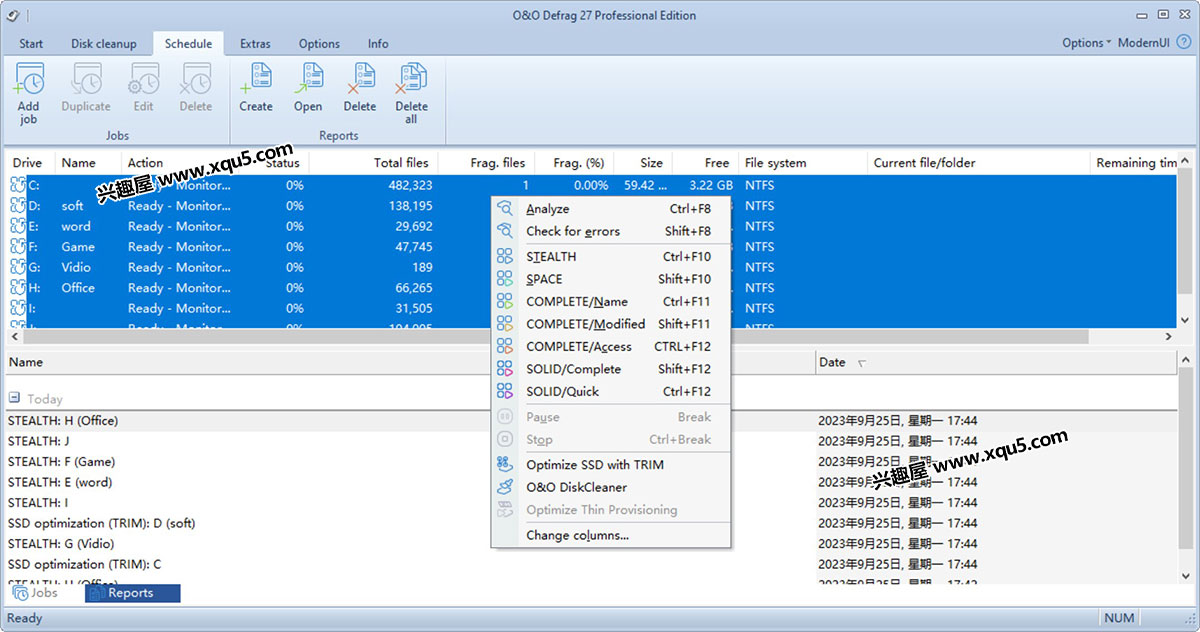Click the 482,323 total files cell

(408, 185)
